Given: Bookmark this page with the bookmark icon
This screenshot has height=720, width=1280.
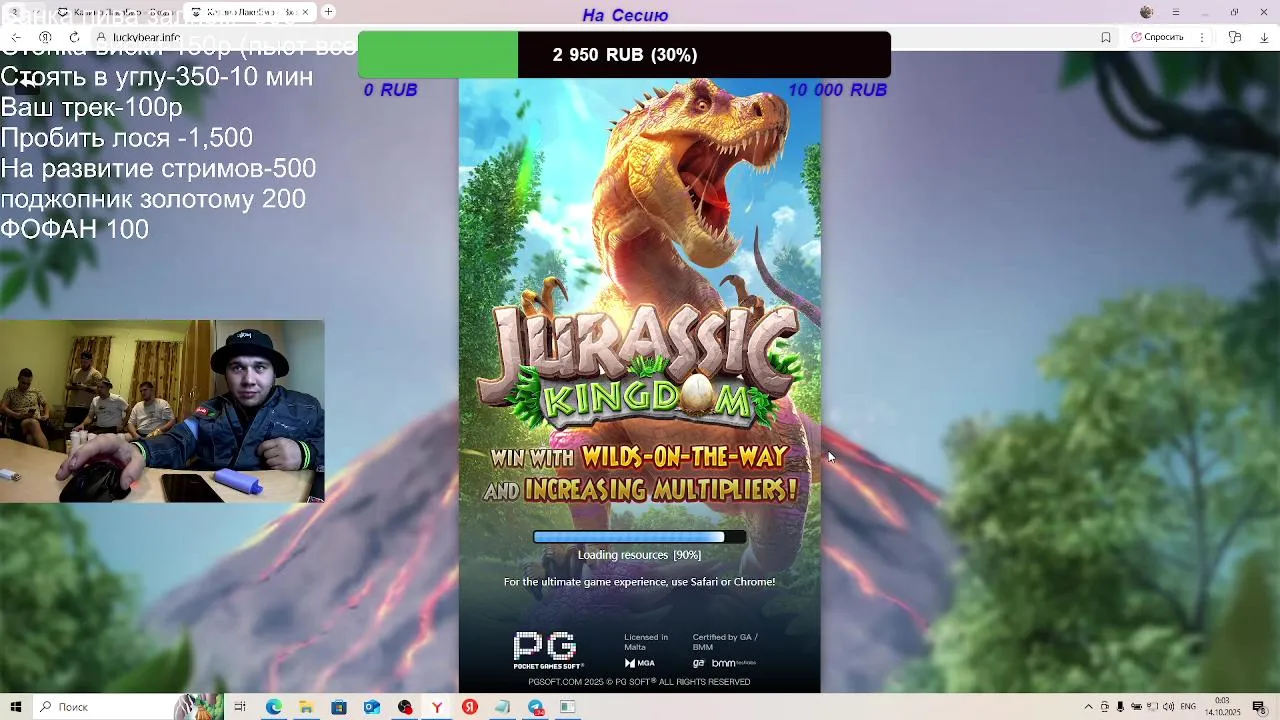Looking at the screenshot, I should [1106, 37].
